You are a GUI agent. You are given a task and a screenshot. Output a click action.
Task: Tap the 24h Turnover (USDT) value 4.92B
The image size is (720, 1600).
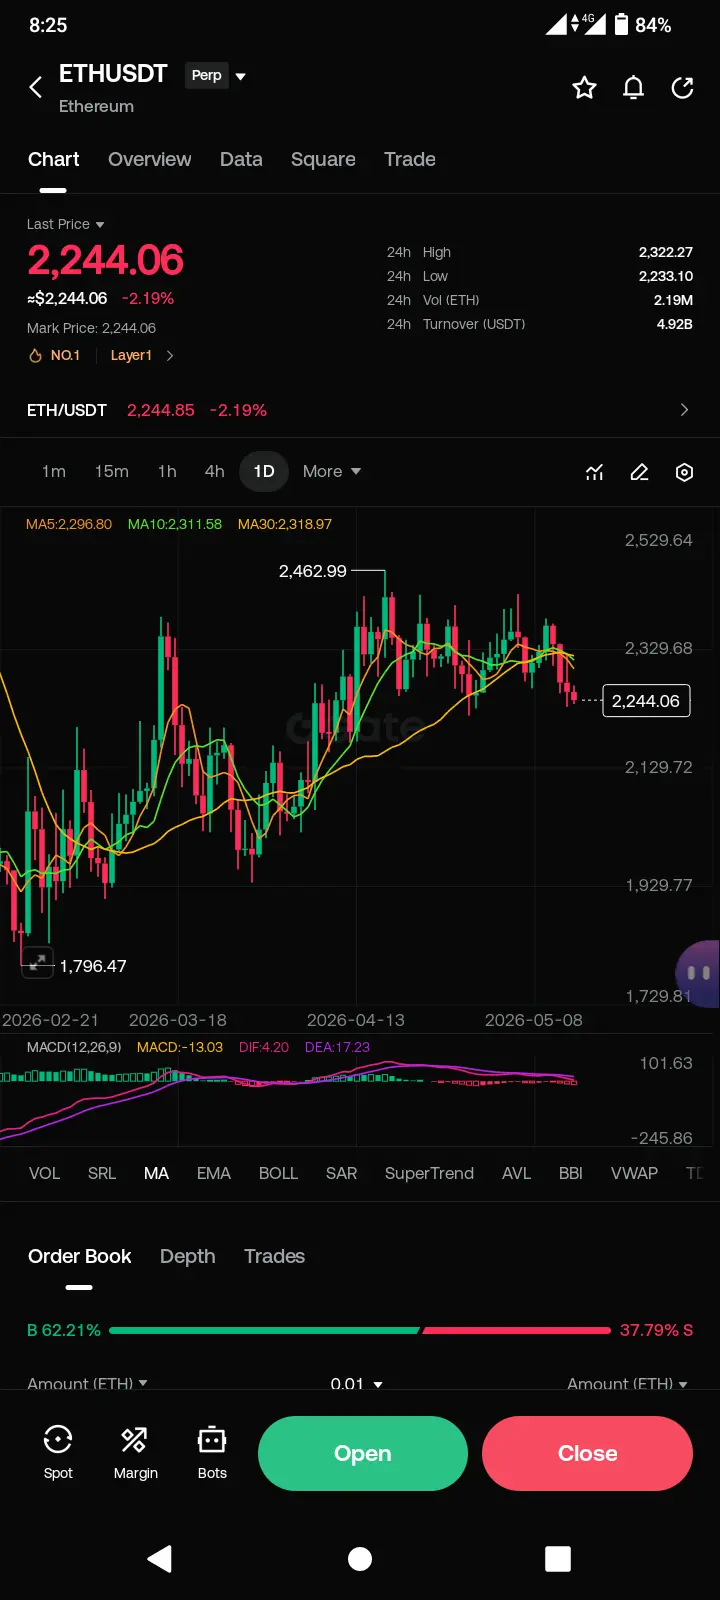[675, 324]
